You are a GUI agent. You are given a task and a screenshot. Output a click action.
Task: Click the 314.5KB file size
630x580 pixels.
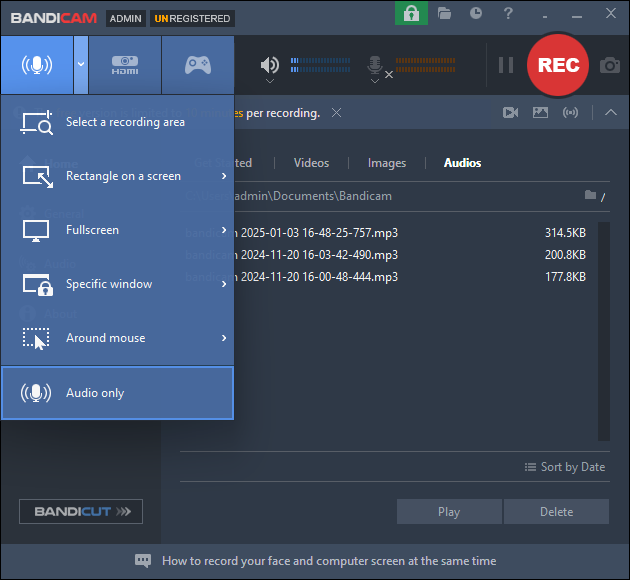pos(565,233)
